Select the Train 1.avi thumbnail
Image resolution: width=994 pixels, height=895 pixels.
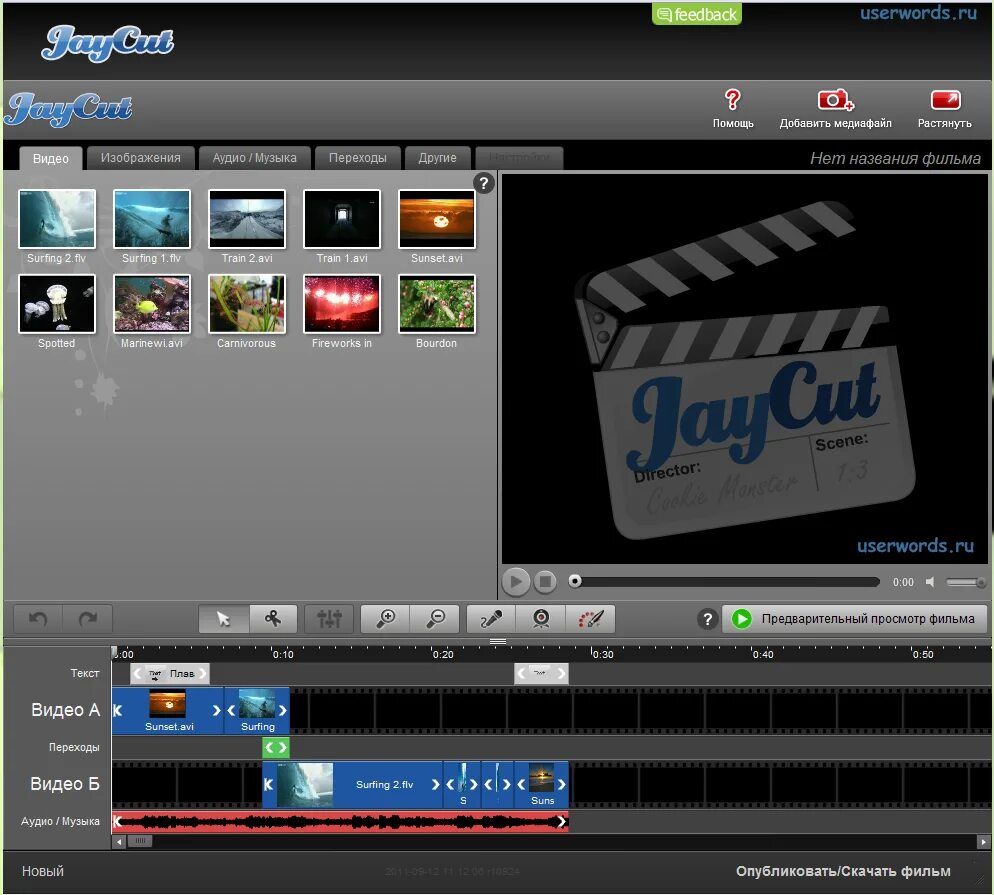pyautogui.click(x=342, y=219)
